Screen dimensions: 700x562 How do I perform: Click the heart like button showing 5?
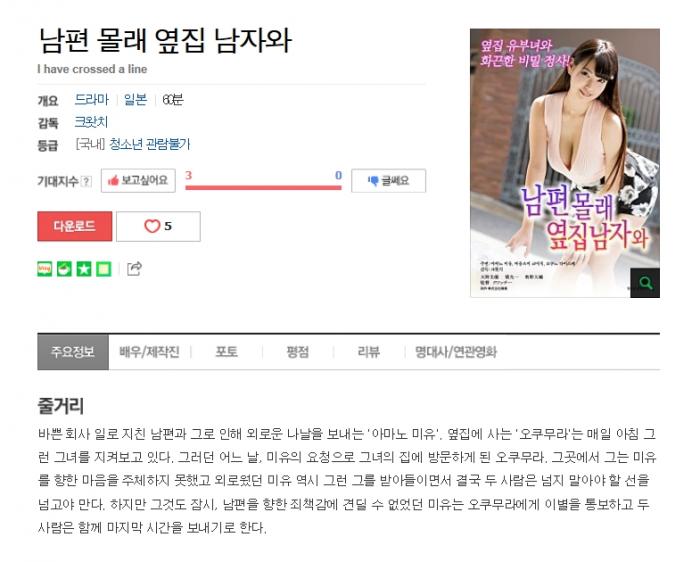pyautogui.click(x=158, y=226)
